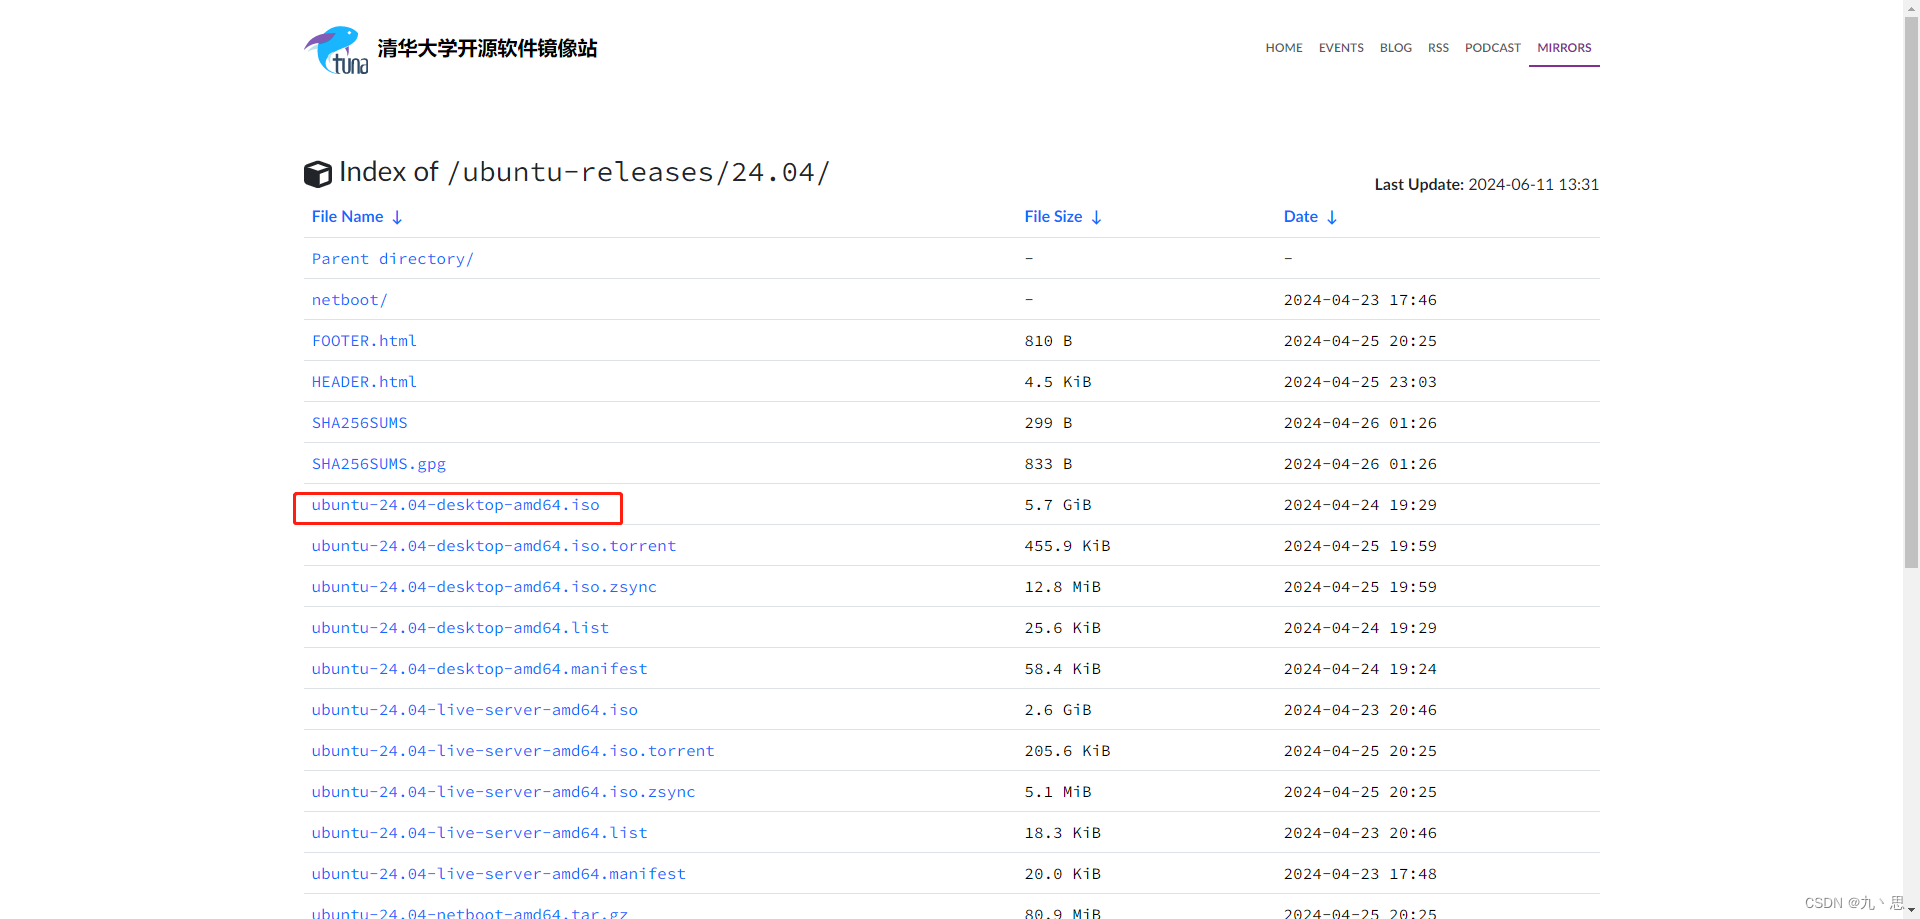Click the File Size sort arrow
This screenshot has width=1920, height=919.
[1096, 217]
